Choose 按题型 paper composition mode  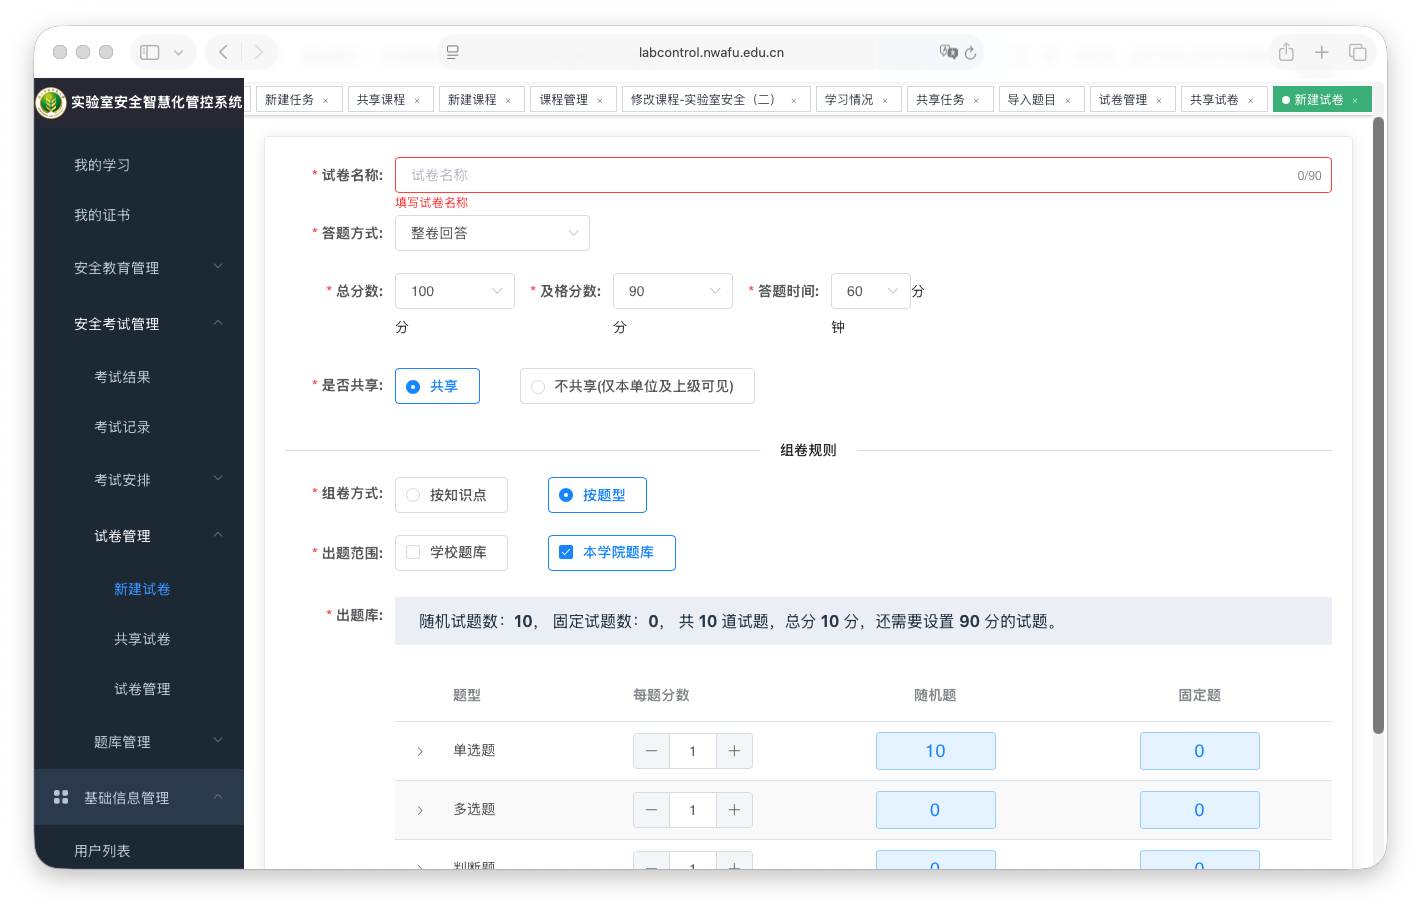[597, 495]
